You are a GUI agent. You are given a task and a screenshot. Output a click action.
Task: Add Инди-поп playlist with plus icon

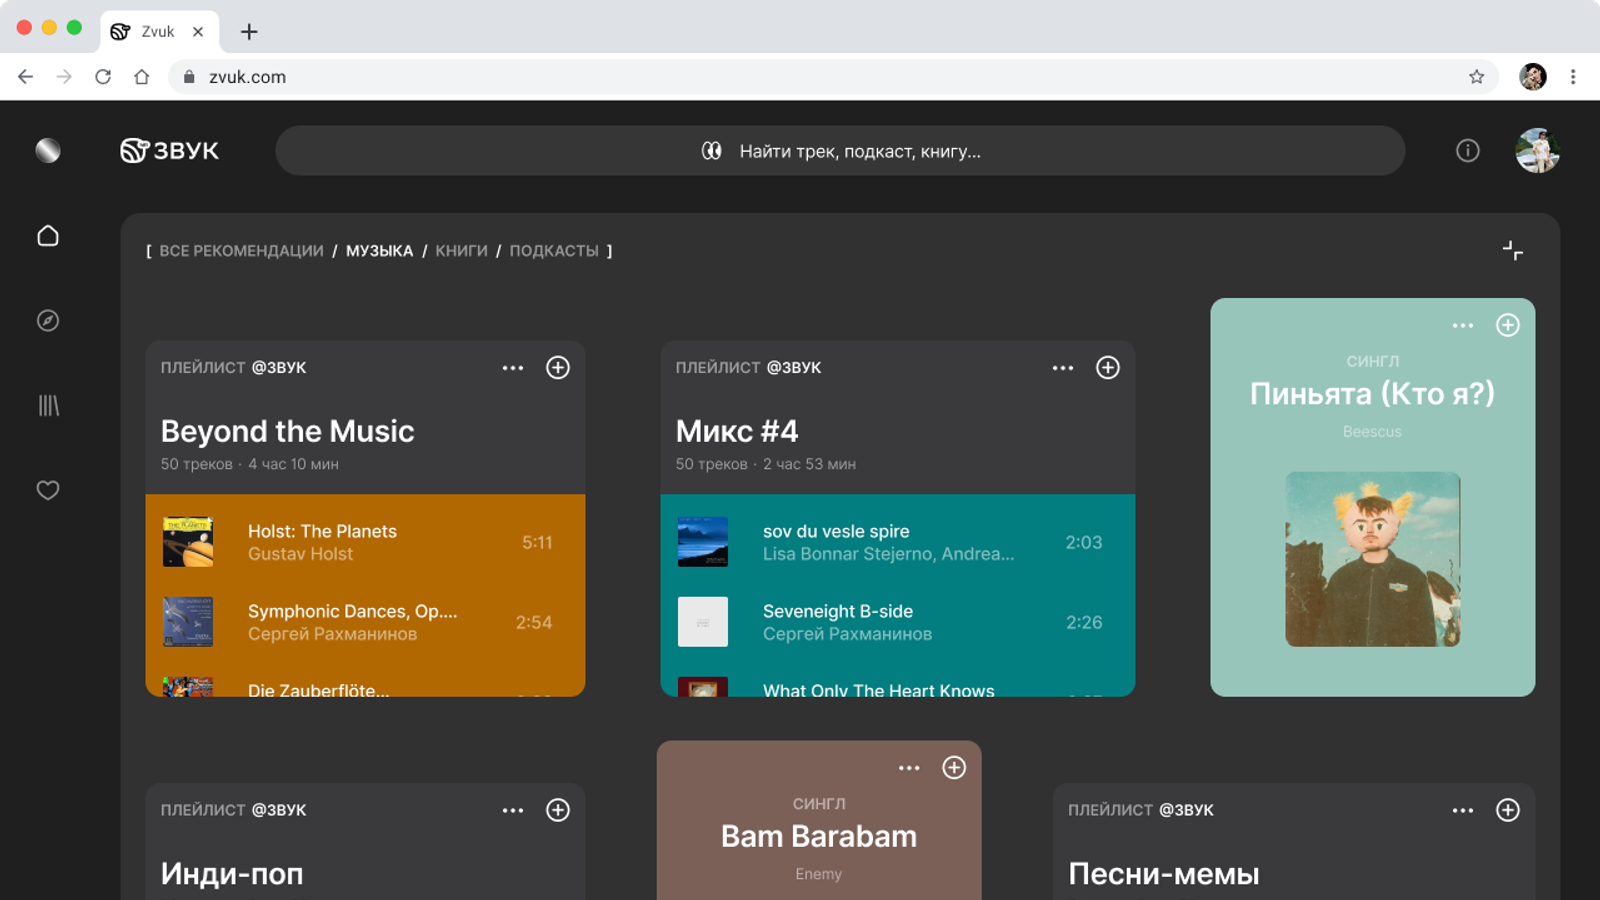tap(558, 810)
